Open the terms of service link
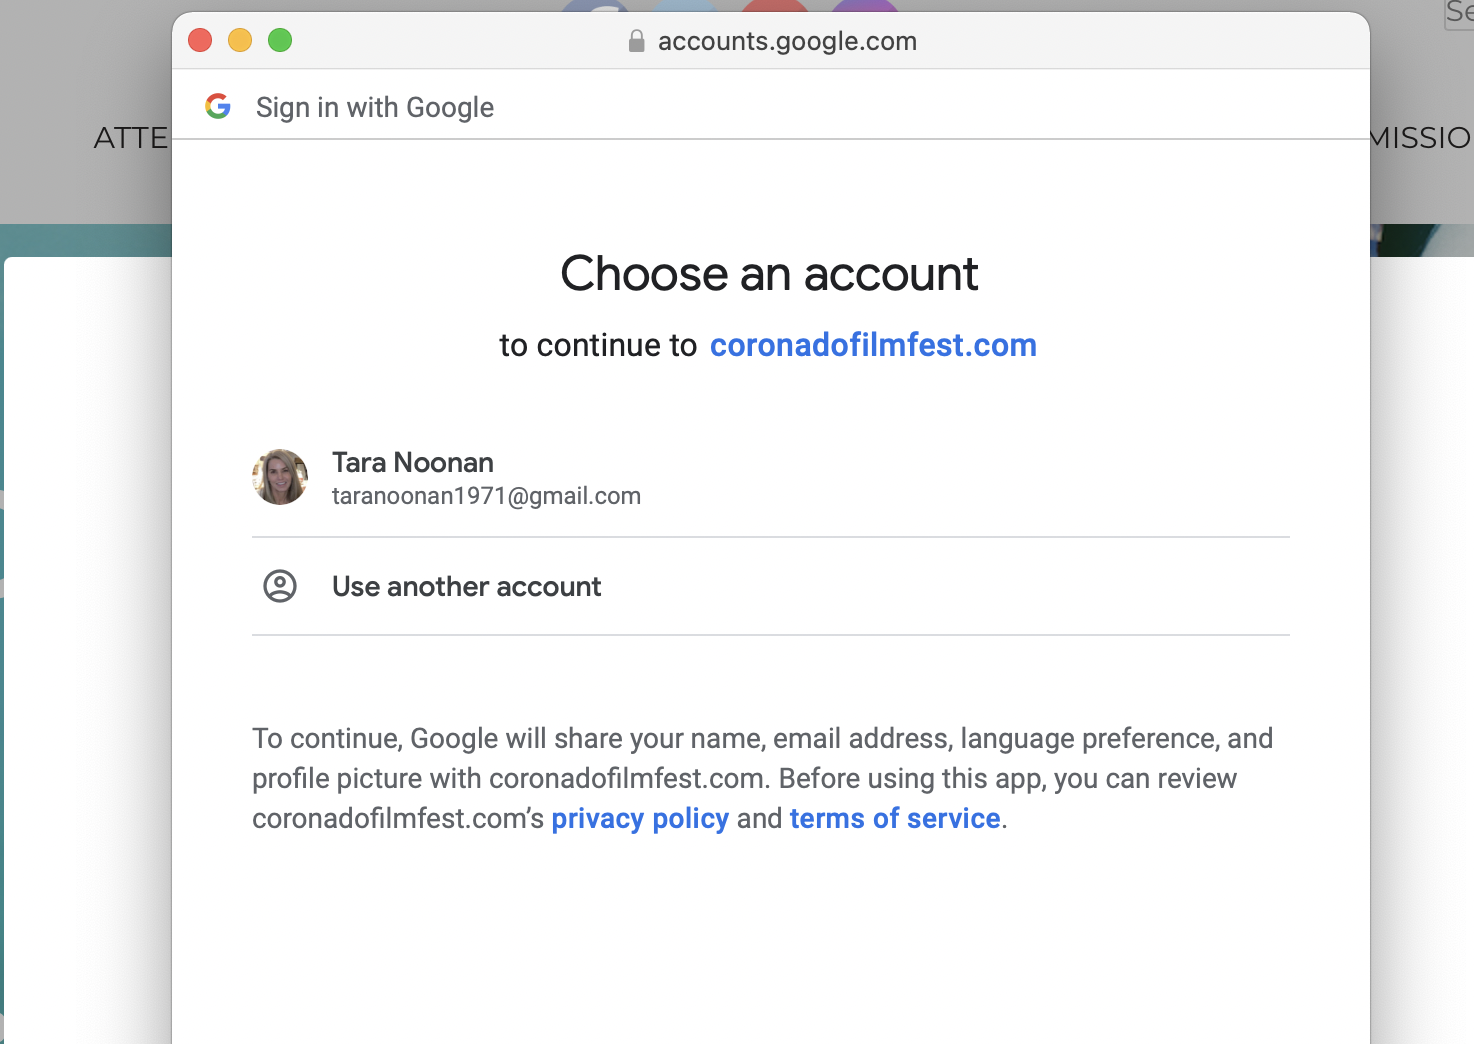Viewport: 1474px width, 1044px height. tap(895, 818)
